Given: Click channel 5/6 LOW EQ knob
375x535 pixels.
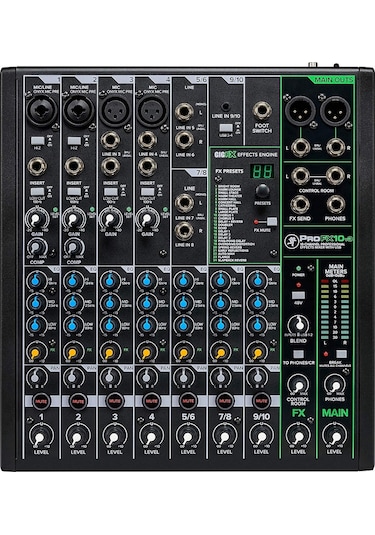Looking at the screenshot, I should [x=184, y=325].
